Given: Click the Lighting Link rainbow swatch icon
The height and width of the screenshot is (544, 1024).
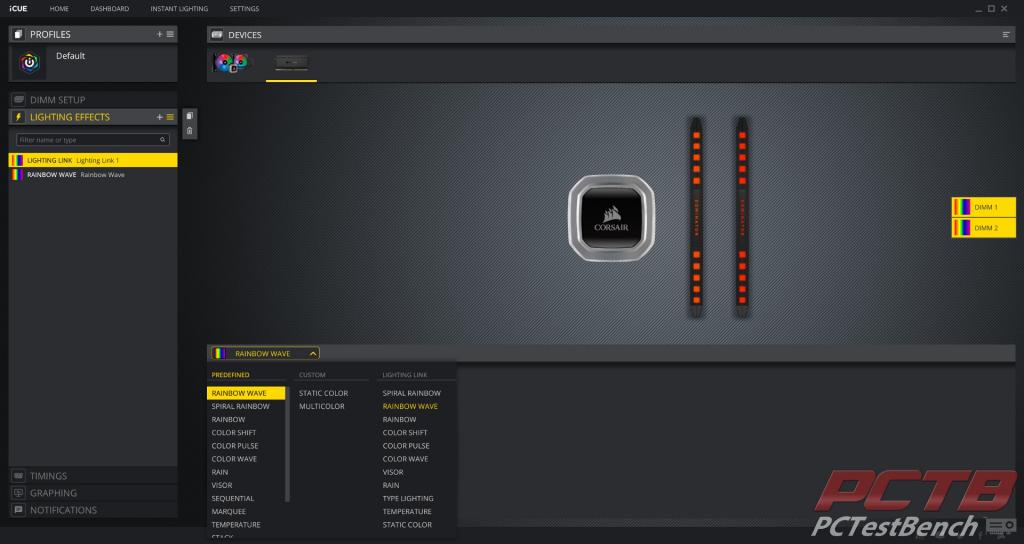Looking at the screenshot, I should pyautogui.click(x=18, y=160).
